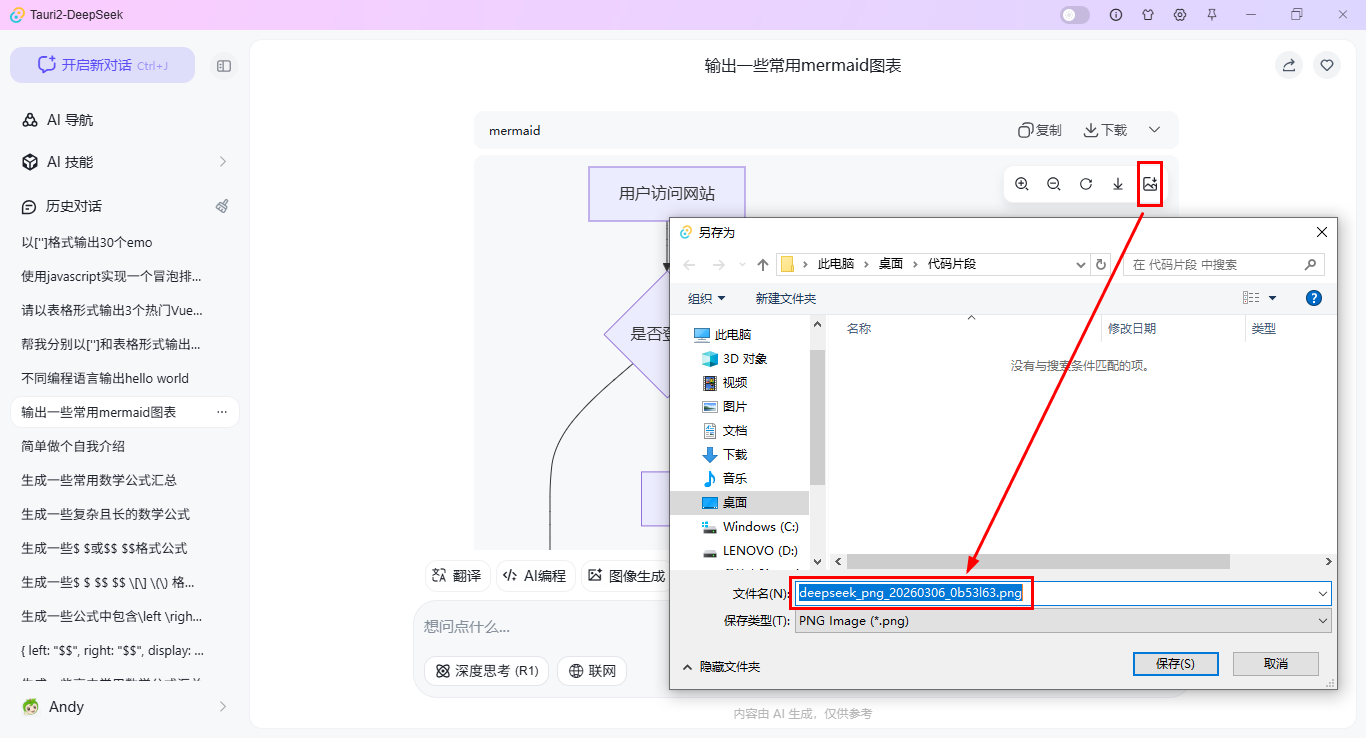Image resolution: width=1366 pixels, height=738 pixels.
Task: Open the 组织 menu in the save dialog
Action: [x=705, y=298]
